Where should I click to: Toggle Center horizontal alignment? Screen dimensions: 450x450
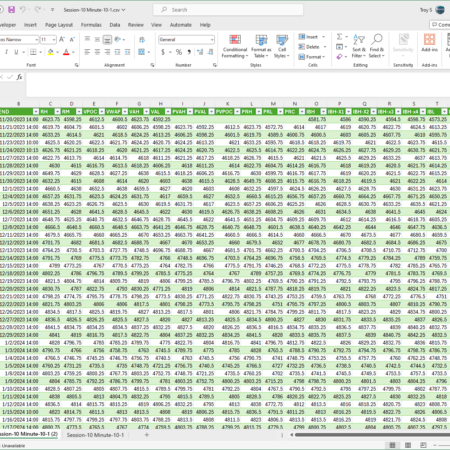(97, 52)
